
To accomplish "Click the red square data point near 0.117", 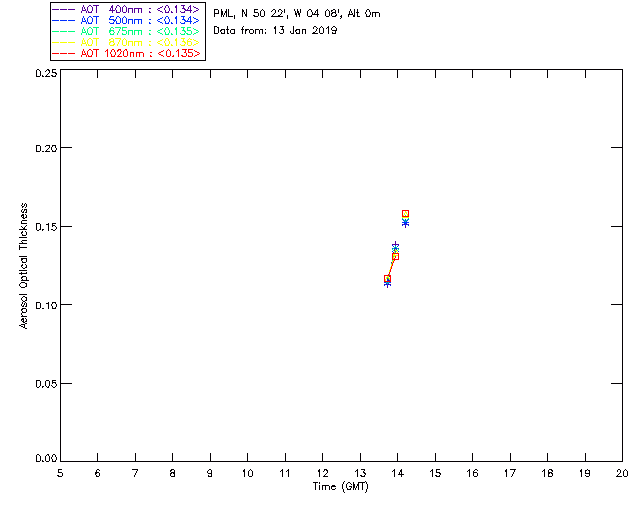I will click(387, 278).
